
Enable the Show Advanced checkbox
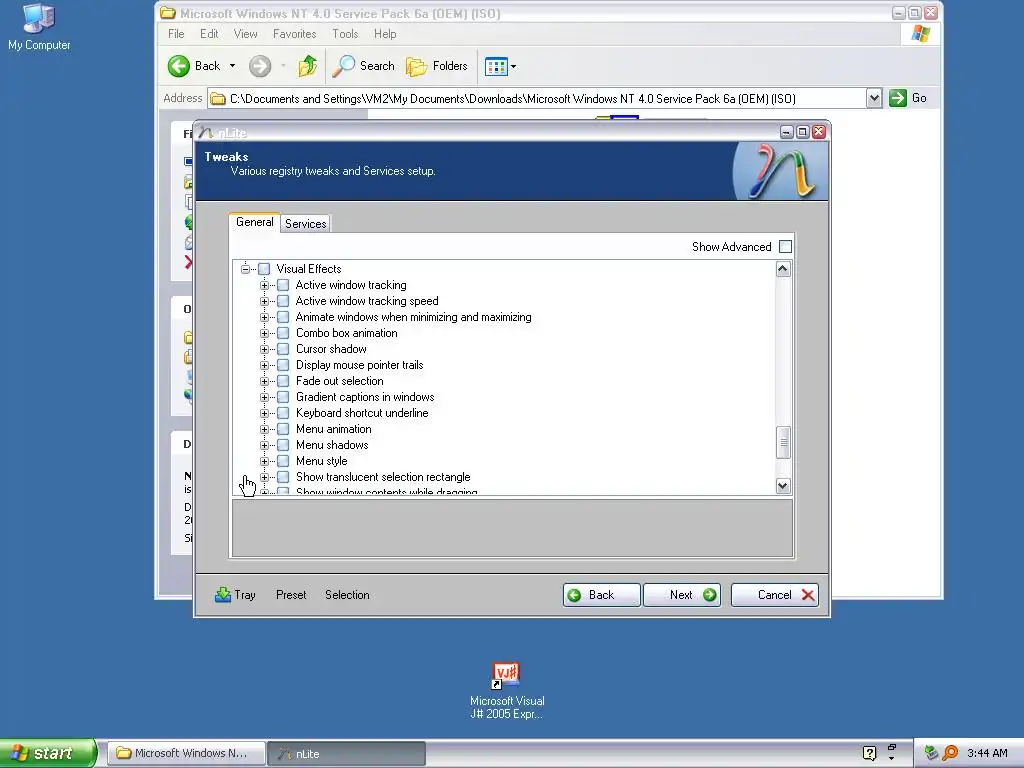pos(786,247)
